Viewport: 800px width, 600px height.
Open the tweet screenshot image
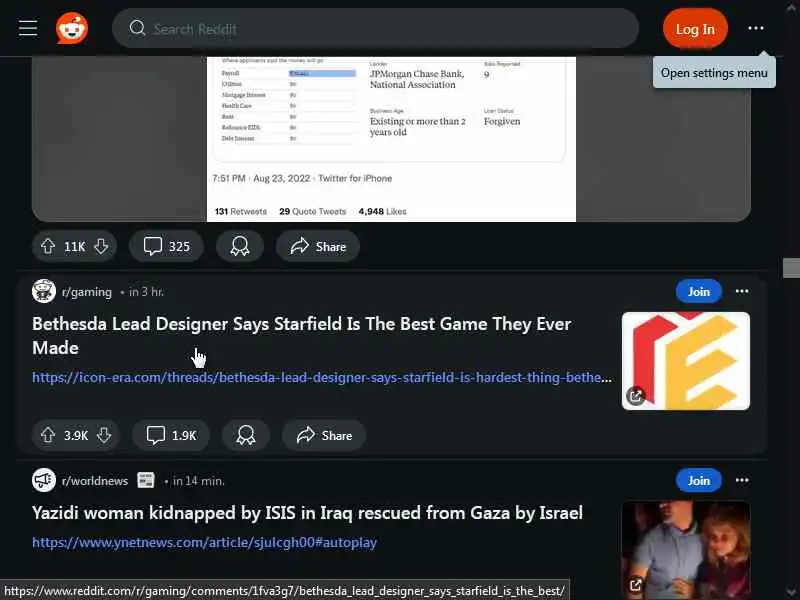tap(391, 139)
